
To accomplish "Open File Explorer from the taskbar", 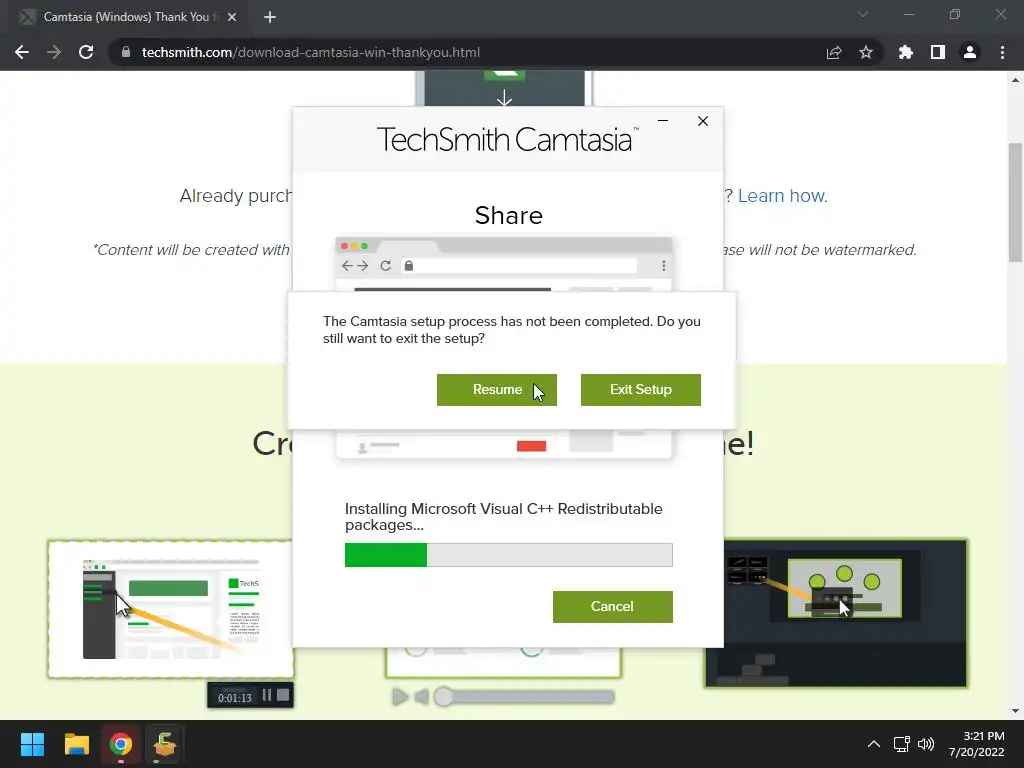I will coord(76,744).
